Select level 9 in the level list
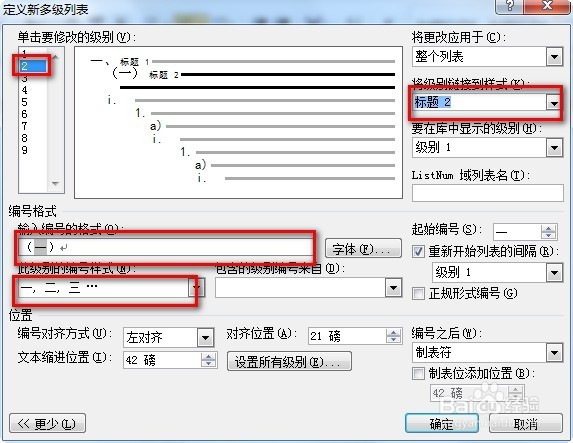 [25, 150]
